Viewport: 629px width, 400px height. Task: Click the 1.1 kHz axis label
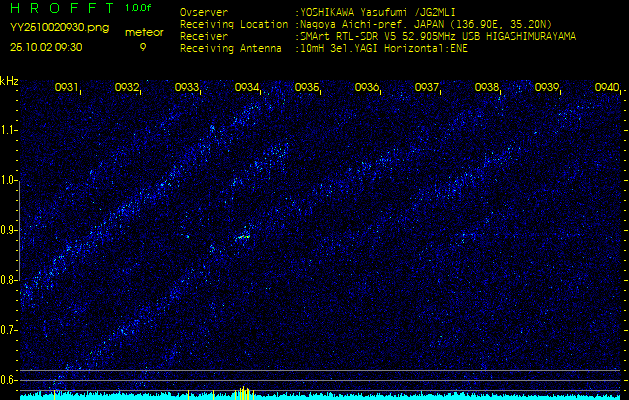point(8,131)
